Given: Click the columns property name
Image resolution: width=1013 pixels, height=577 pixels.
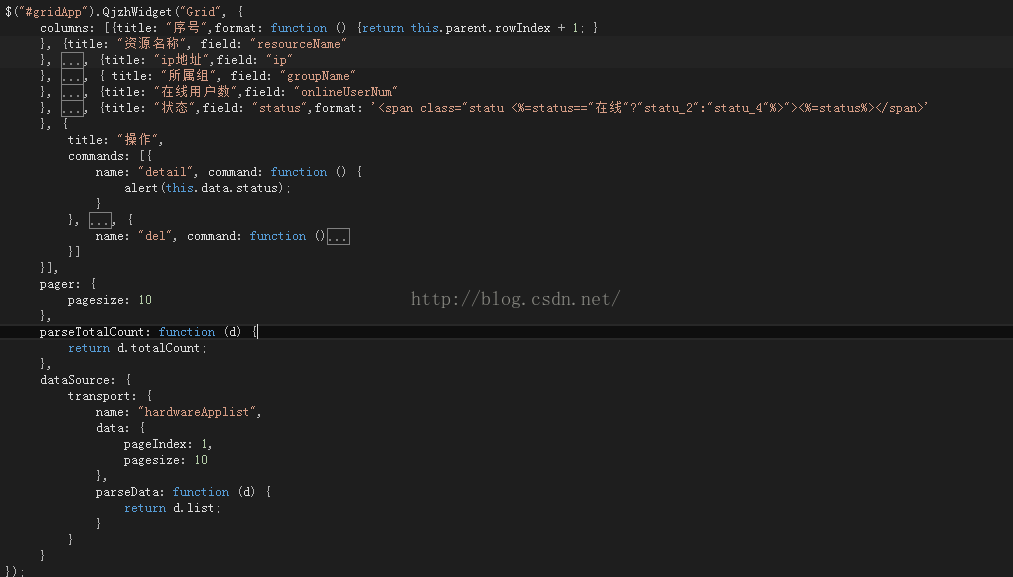Looking at the screenshot, I should coord(67,28).
